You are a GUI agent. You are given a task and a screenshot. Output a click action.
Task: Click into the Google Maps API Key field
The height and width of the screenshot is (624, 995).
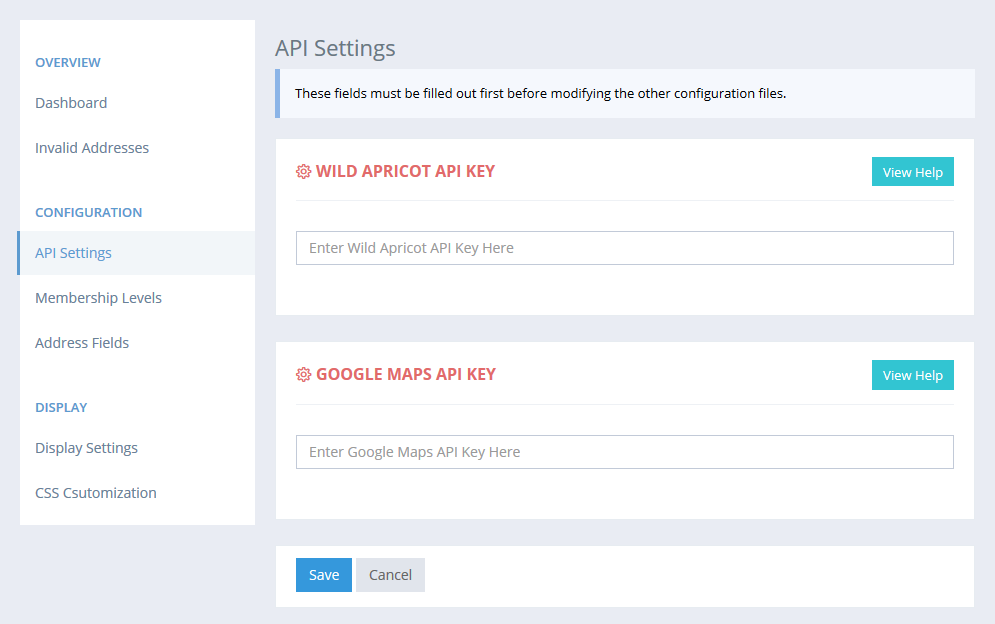tap(624, 452)
